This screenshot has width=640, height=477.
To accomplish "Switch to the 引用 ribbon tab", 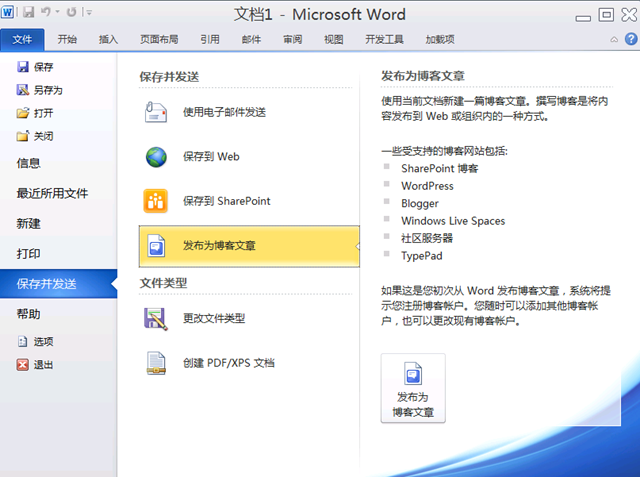I will click(x=210, y=40).
